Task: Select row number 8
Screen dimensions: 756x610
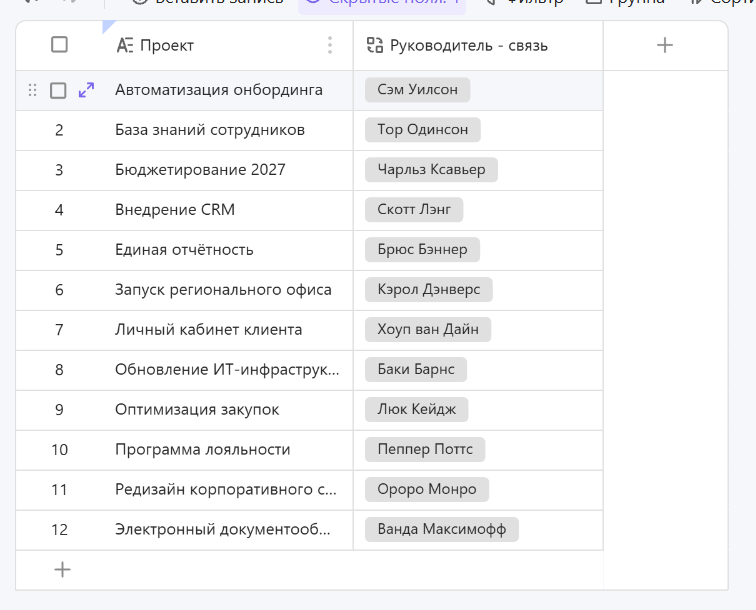Action: pos(59,370)
